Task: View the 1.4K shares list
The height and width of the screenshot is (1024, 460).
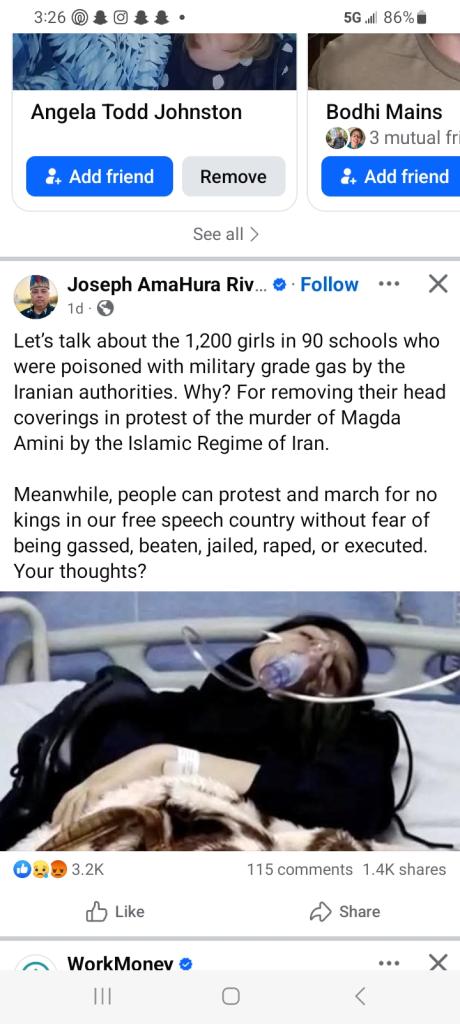Action: coord(404,869)
